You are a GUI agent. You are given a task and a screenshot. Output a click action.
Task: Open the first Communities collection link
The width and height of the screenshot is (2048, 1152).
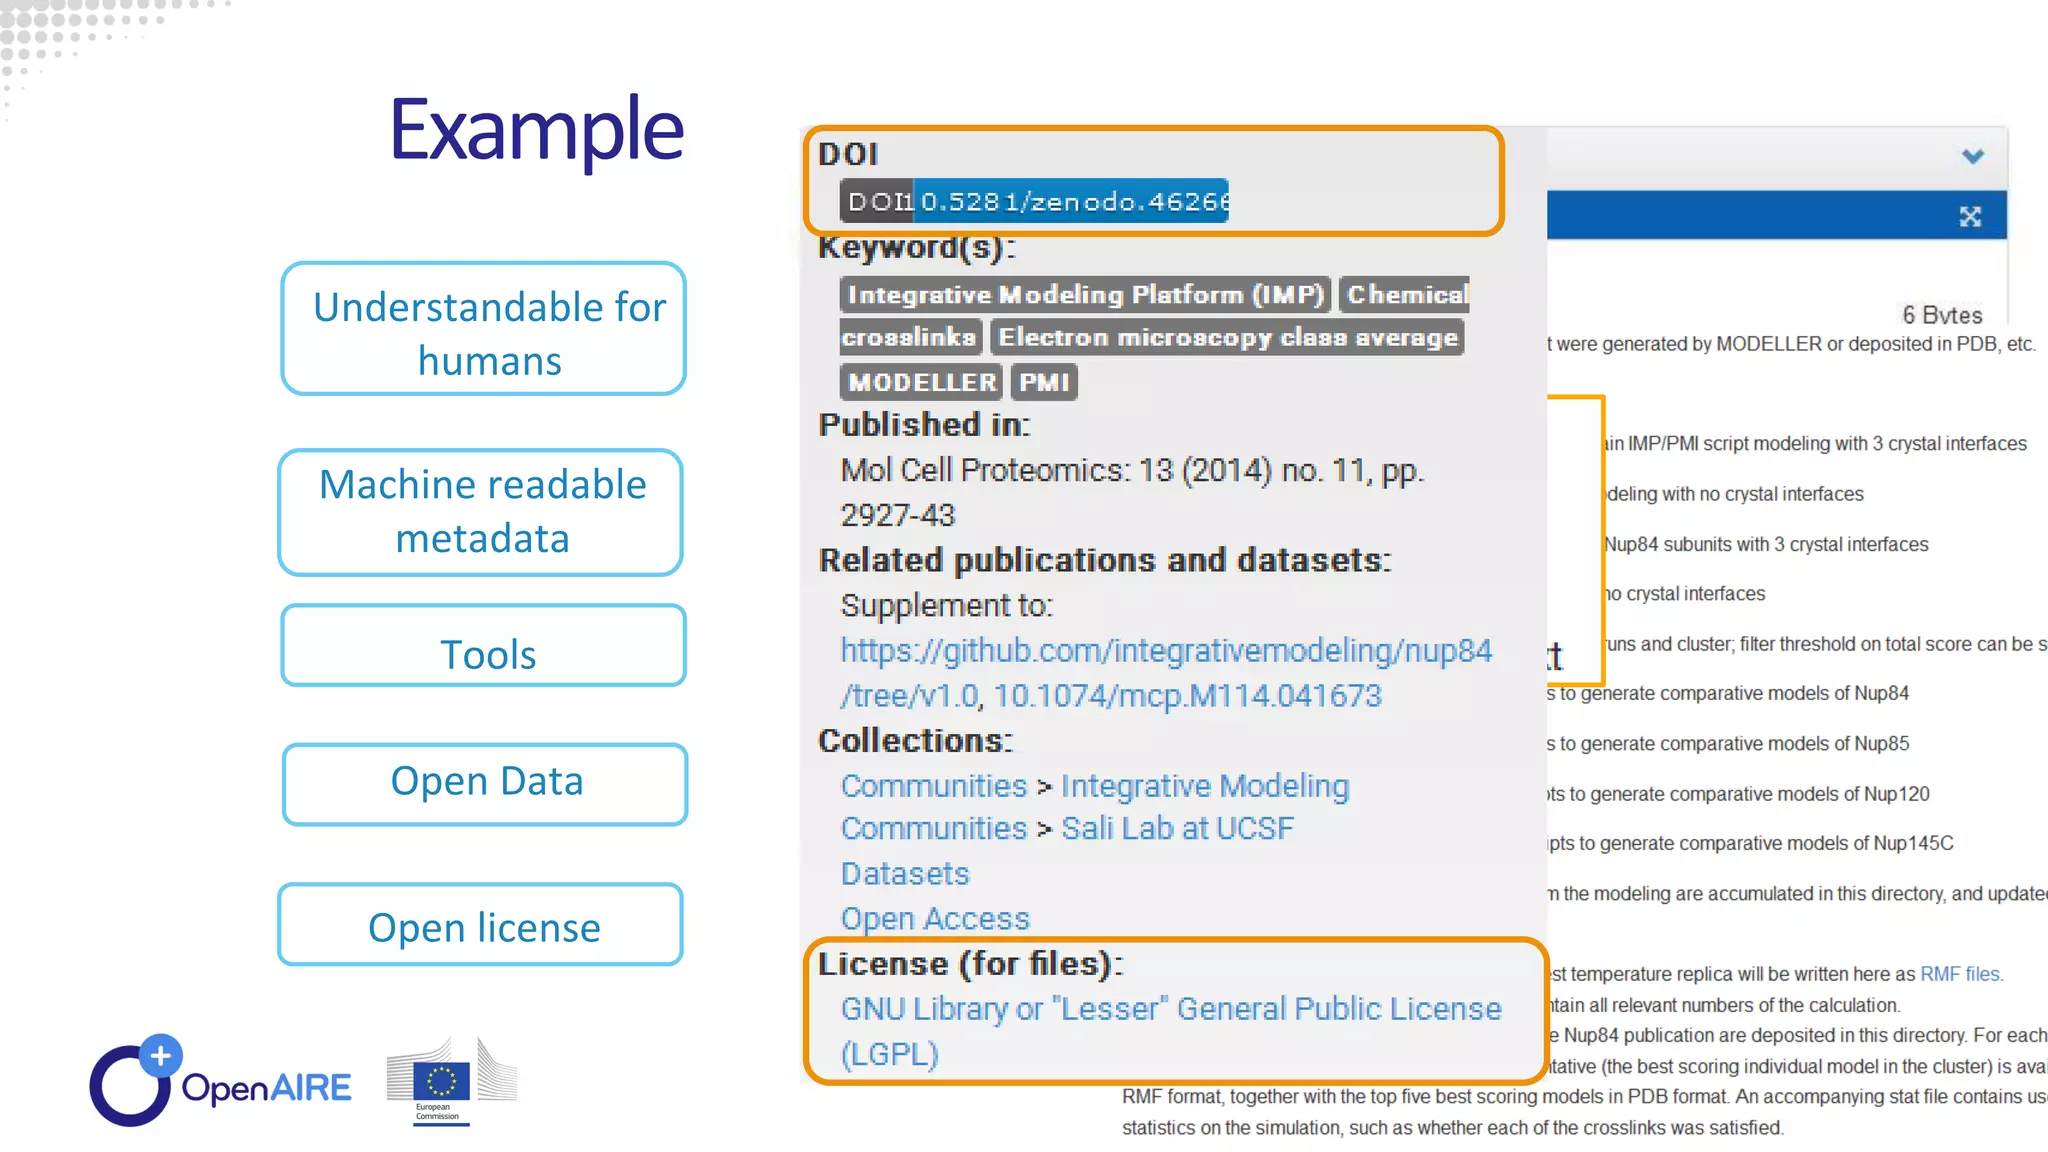[x=933, y=786]
